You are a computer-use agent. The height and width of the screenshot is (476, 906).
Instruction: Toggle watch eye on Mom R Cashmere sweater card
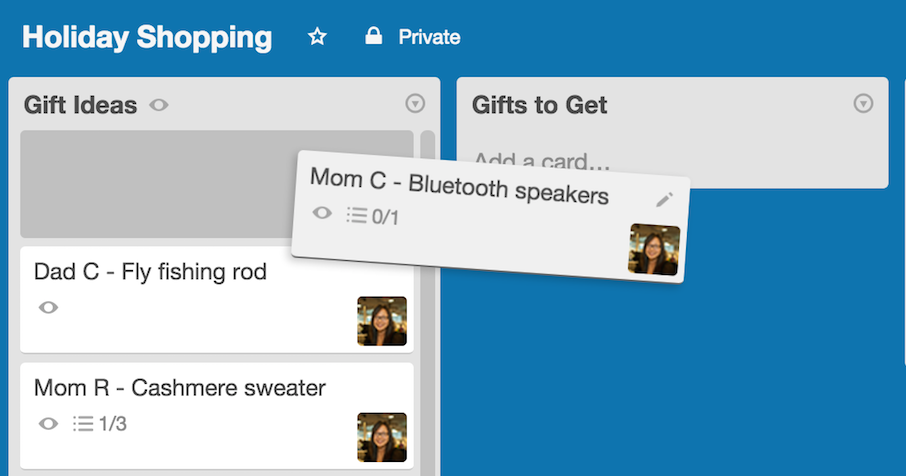tap(49, 424)
